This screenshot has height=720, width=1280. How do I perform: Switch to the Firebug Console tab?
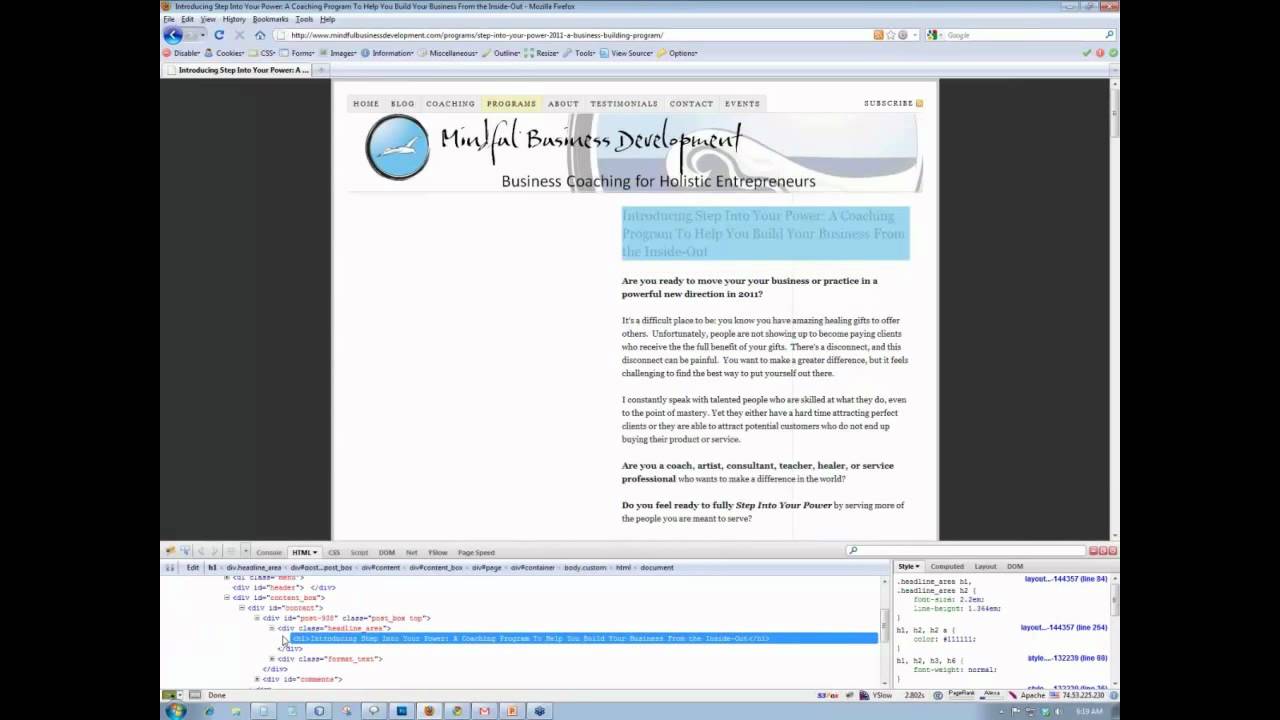(269, 552)
